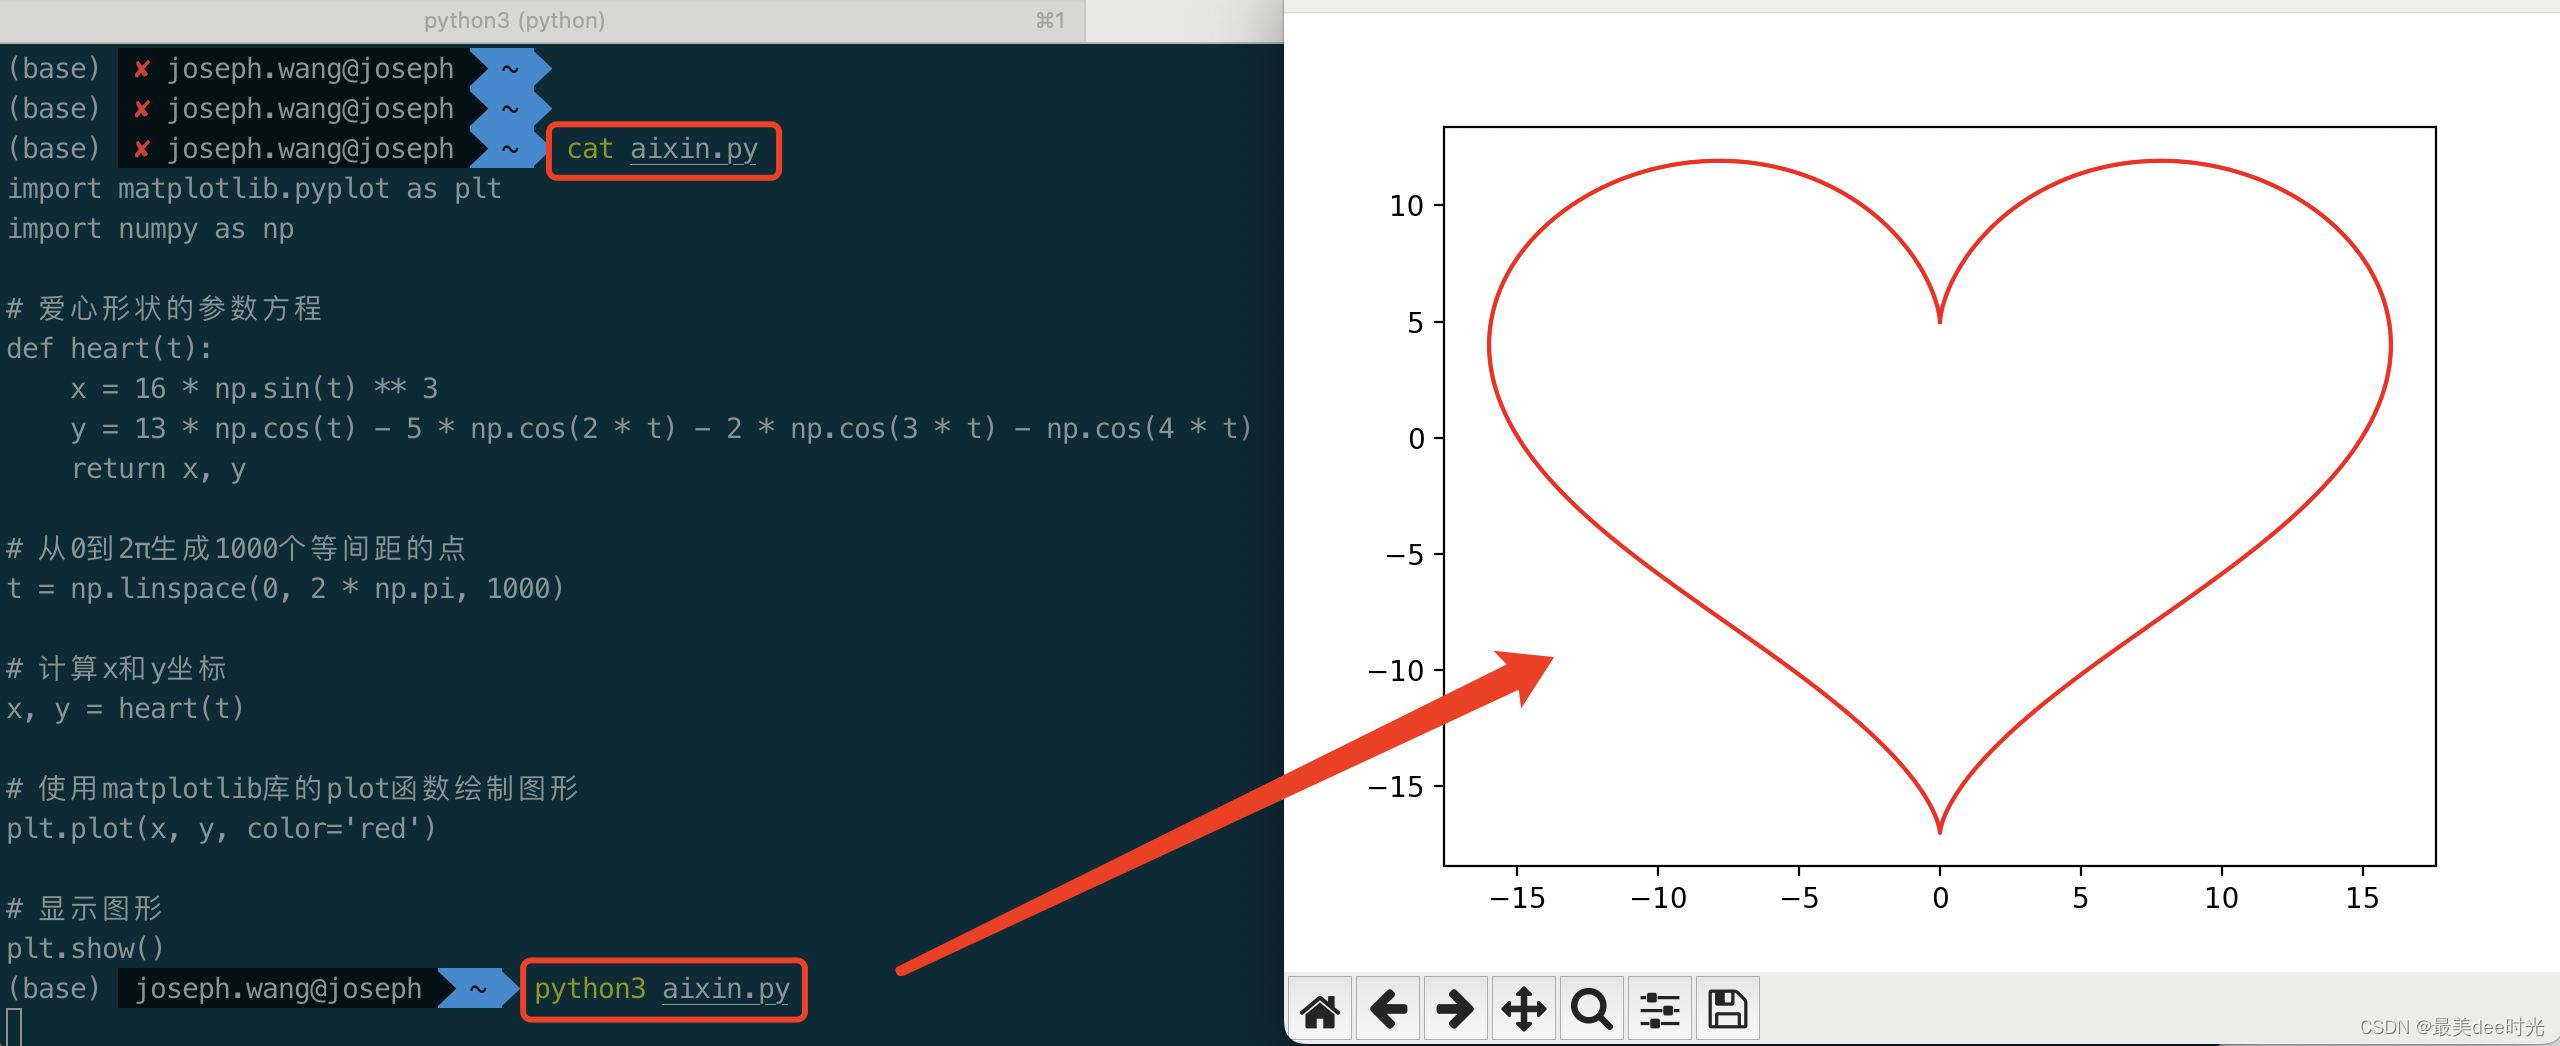Select the Pan axes tool
2560x1046 pixels.
click(x=1523, y=1009)
